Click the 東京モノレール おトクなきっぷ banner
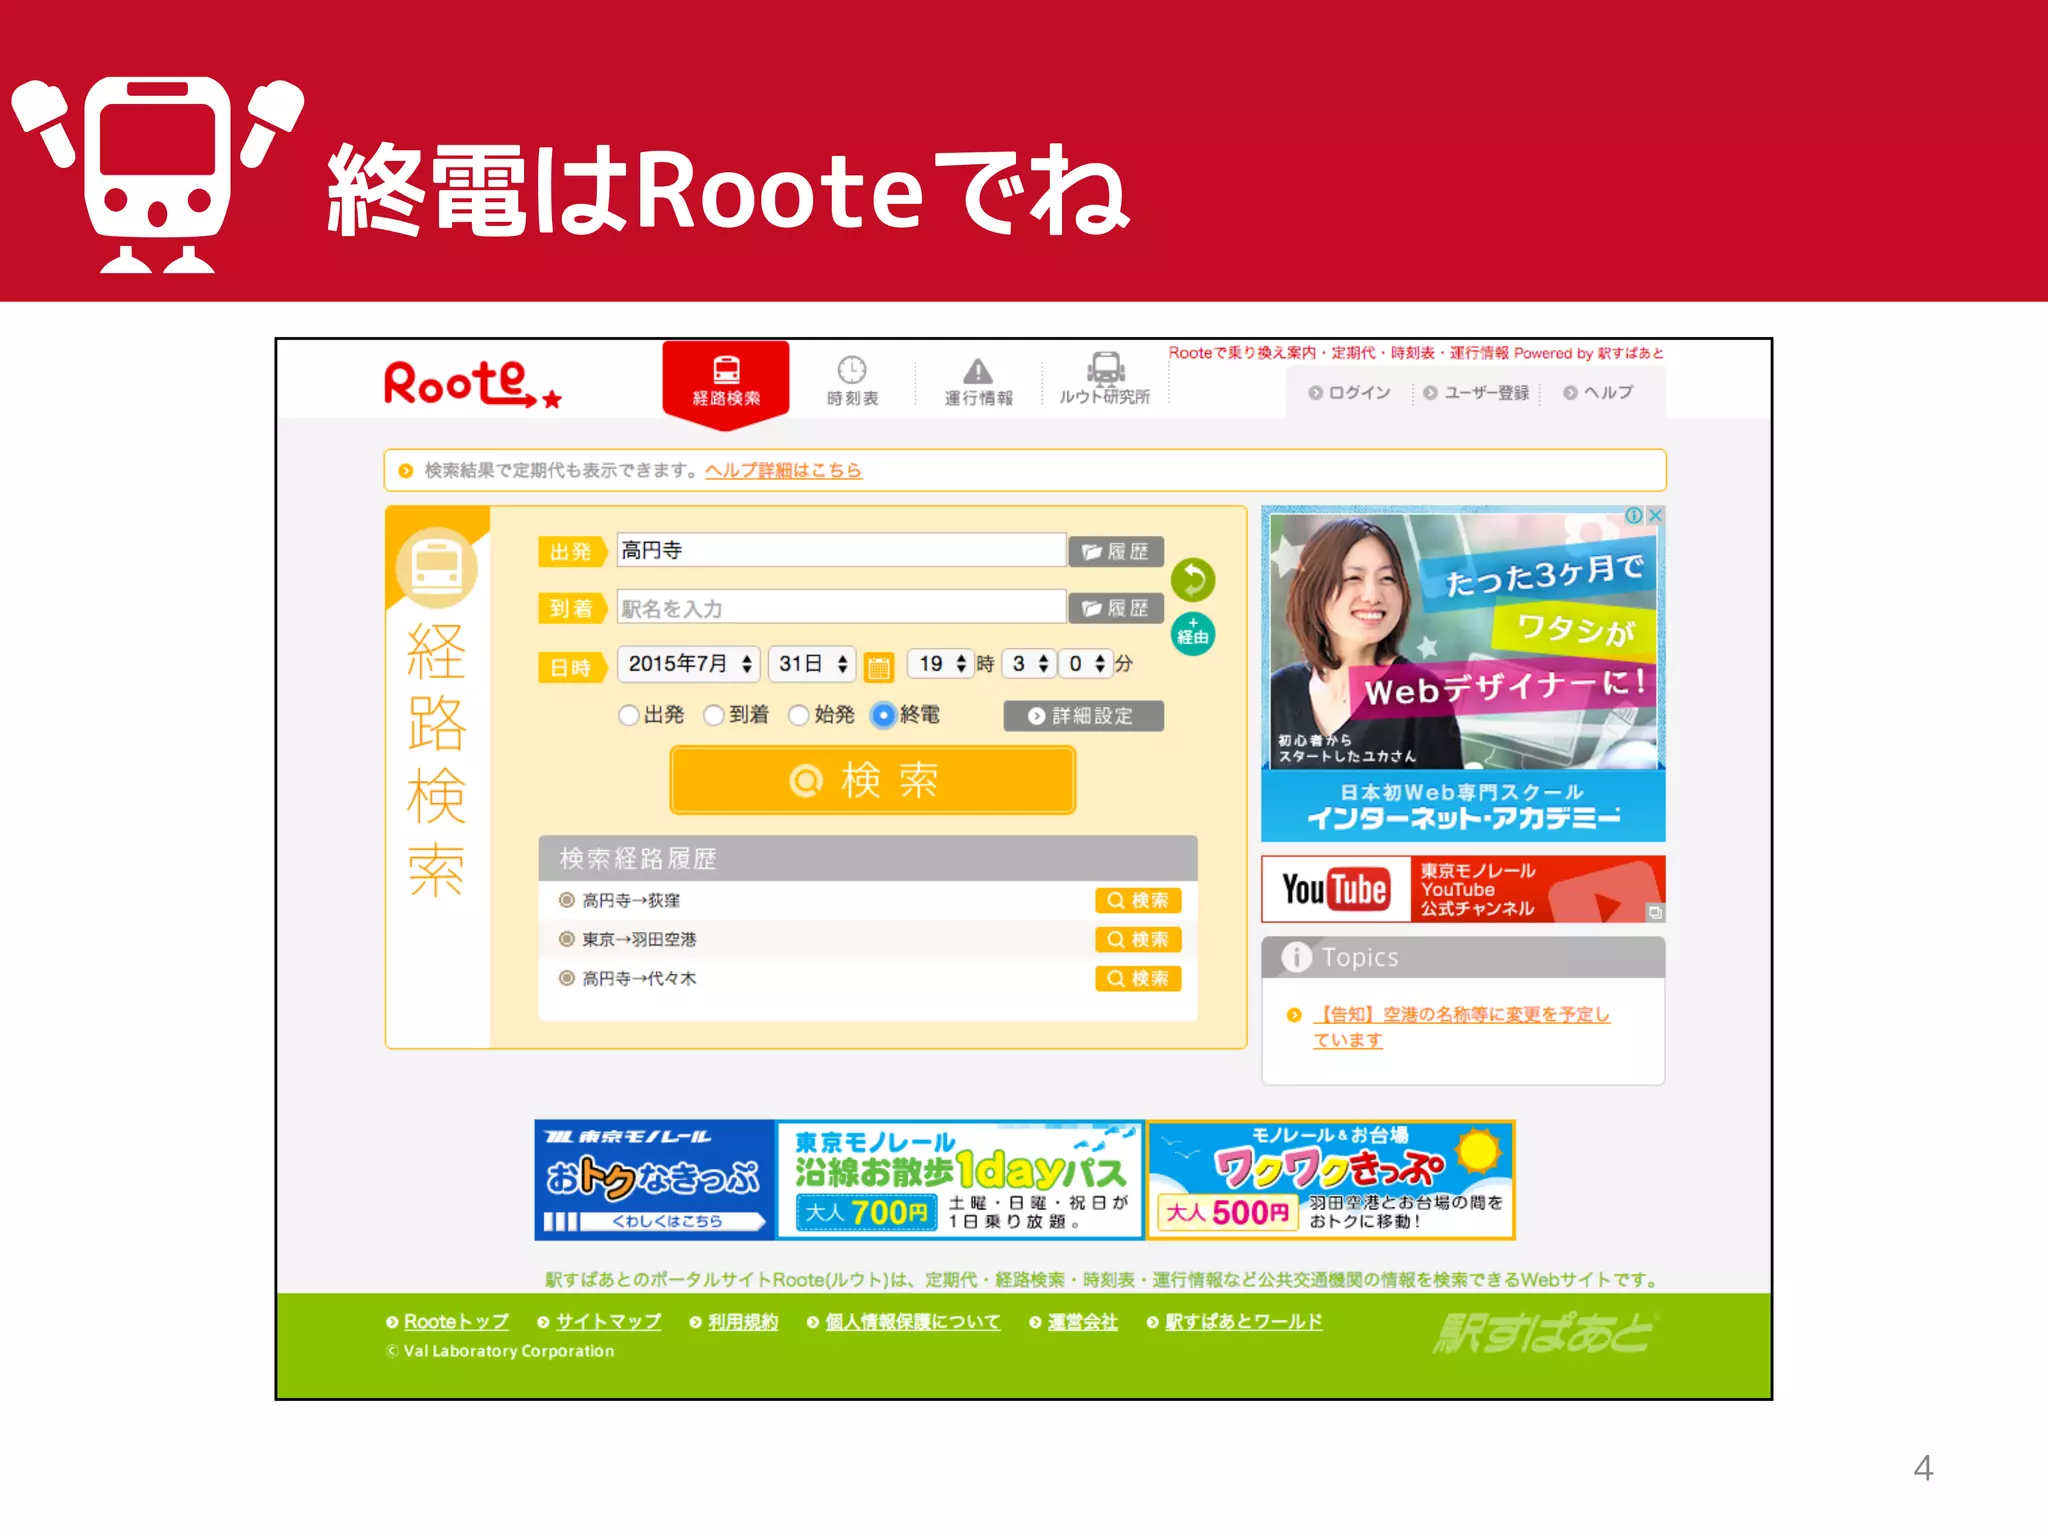The width and height of the screenshot is (2048, 1536). point(655,1180)
